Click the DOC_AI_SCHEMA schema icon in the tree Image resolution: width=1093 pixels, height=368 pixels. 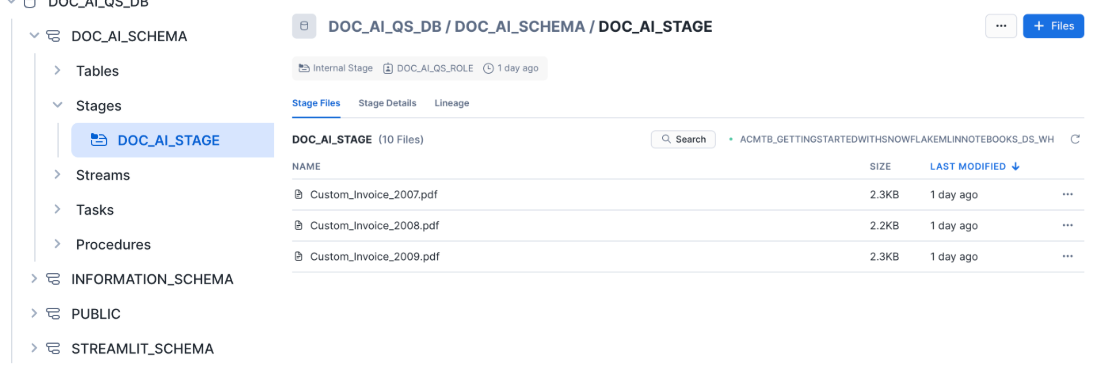(x=53, y=36)
